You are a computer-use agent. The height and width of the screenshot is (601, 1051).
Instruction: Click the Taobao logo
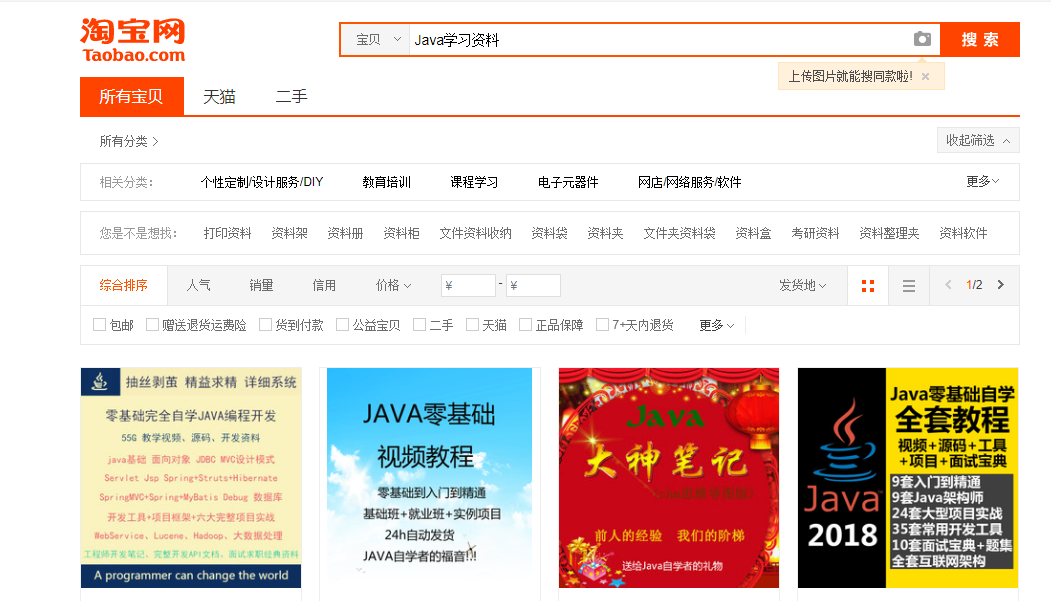coord(133,40)
